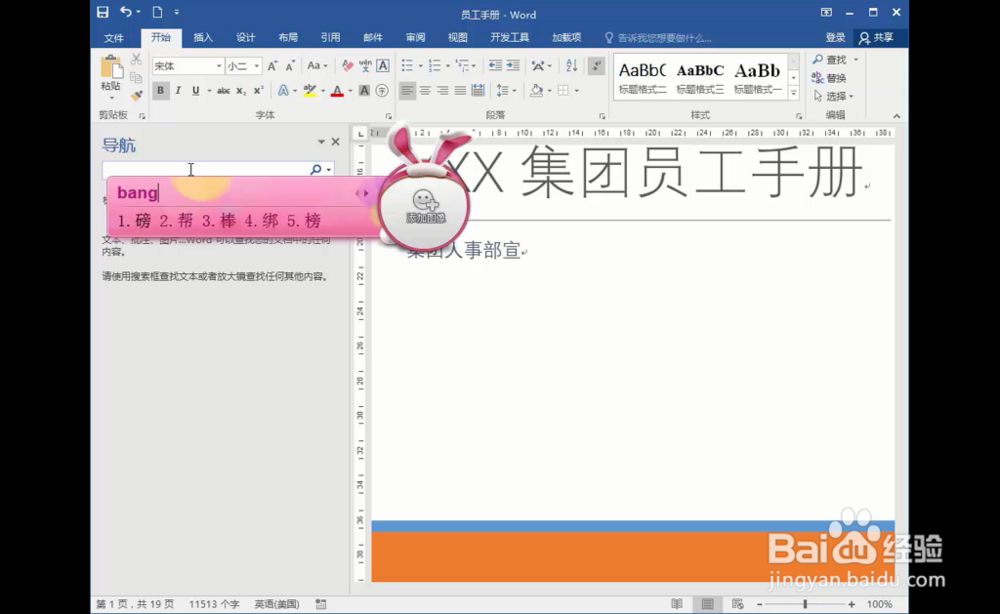The height and width of the screenshot is (614, 1000).
Task: Open the numbered list button
Action: [x=435, y=66]
